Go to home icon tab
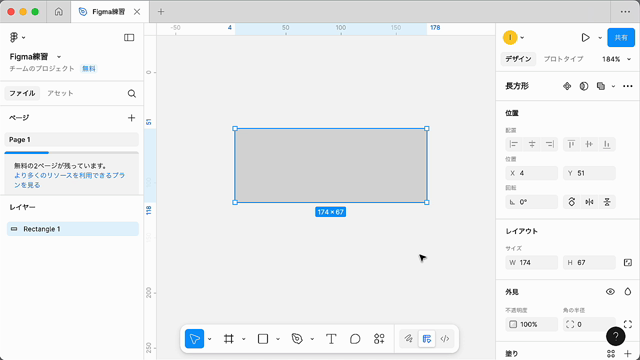 tap(59, 12)
